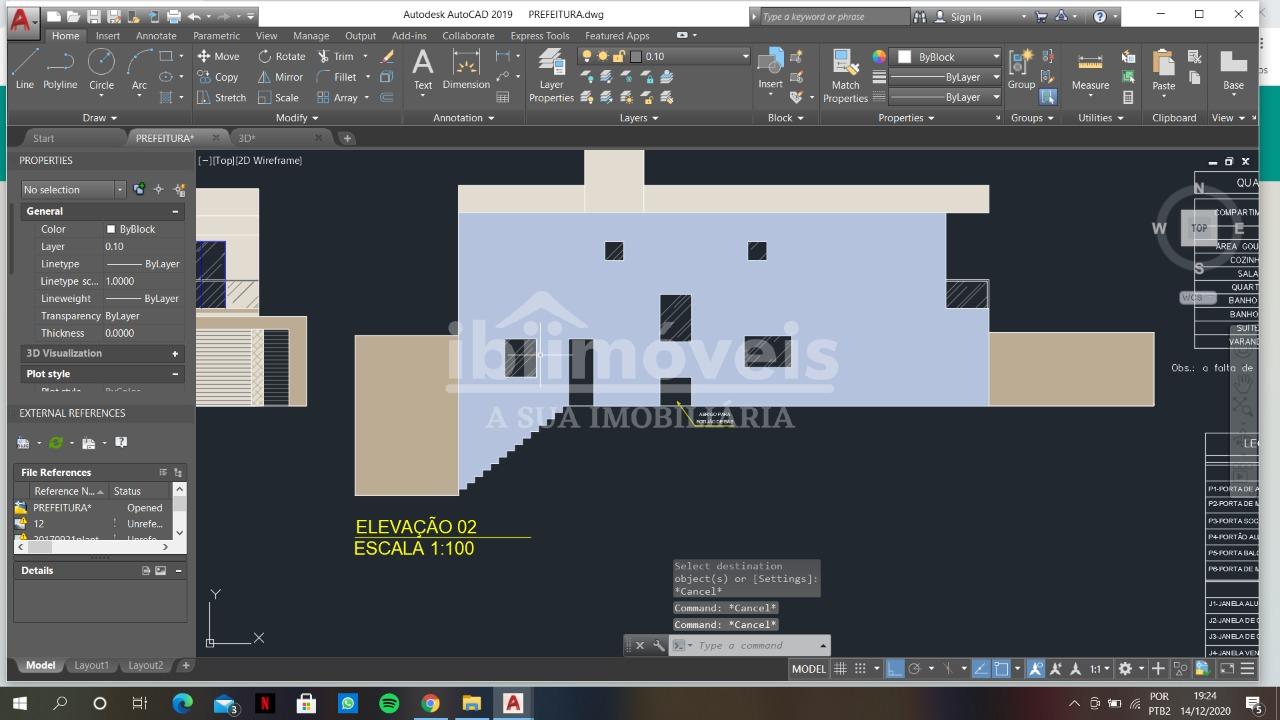The image size is (1280, 720).
Task: Click the Fillet tool
Action: pyautogui.click(x=336, y=77)
